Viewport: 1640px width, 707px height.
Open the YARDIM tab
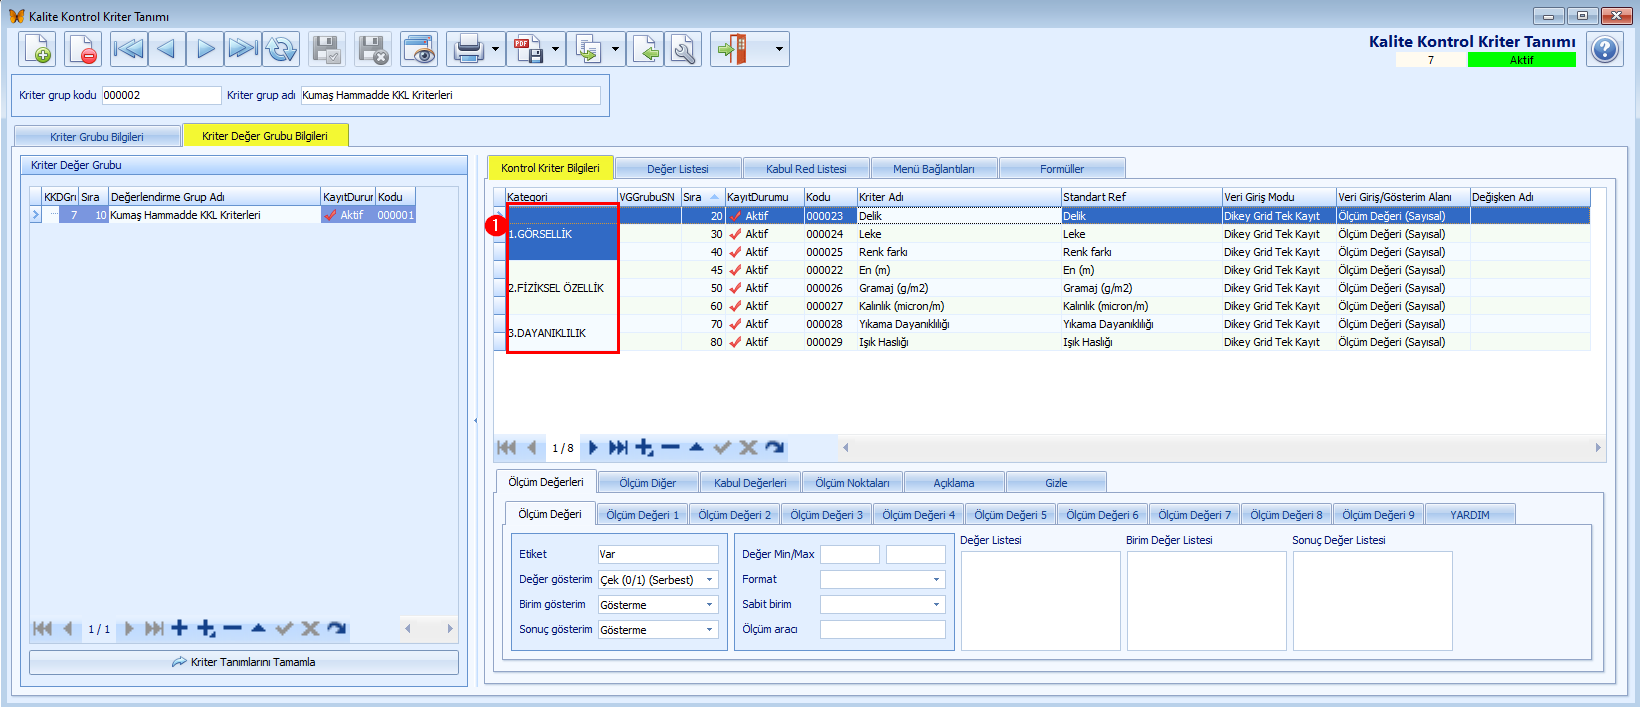pyautogui.click(x=1470, y=515)
